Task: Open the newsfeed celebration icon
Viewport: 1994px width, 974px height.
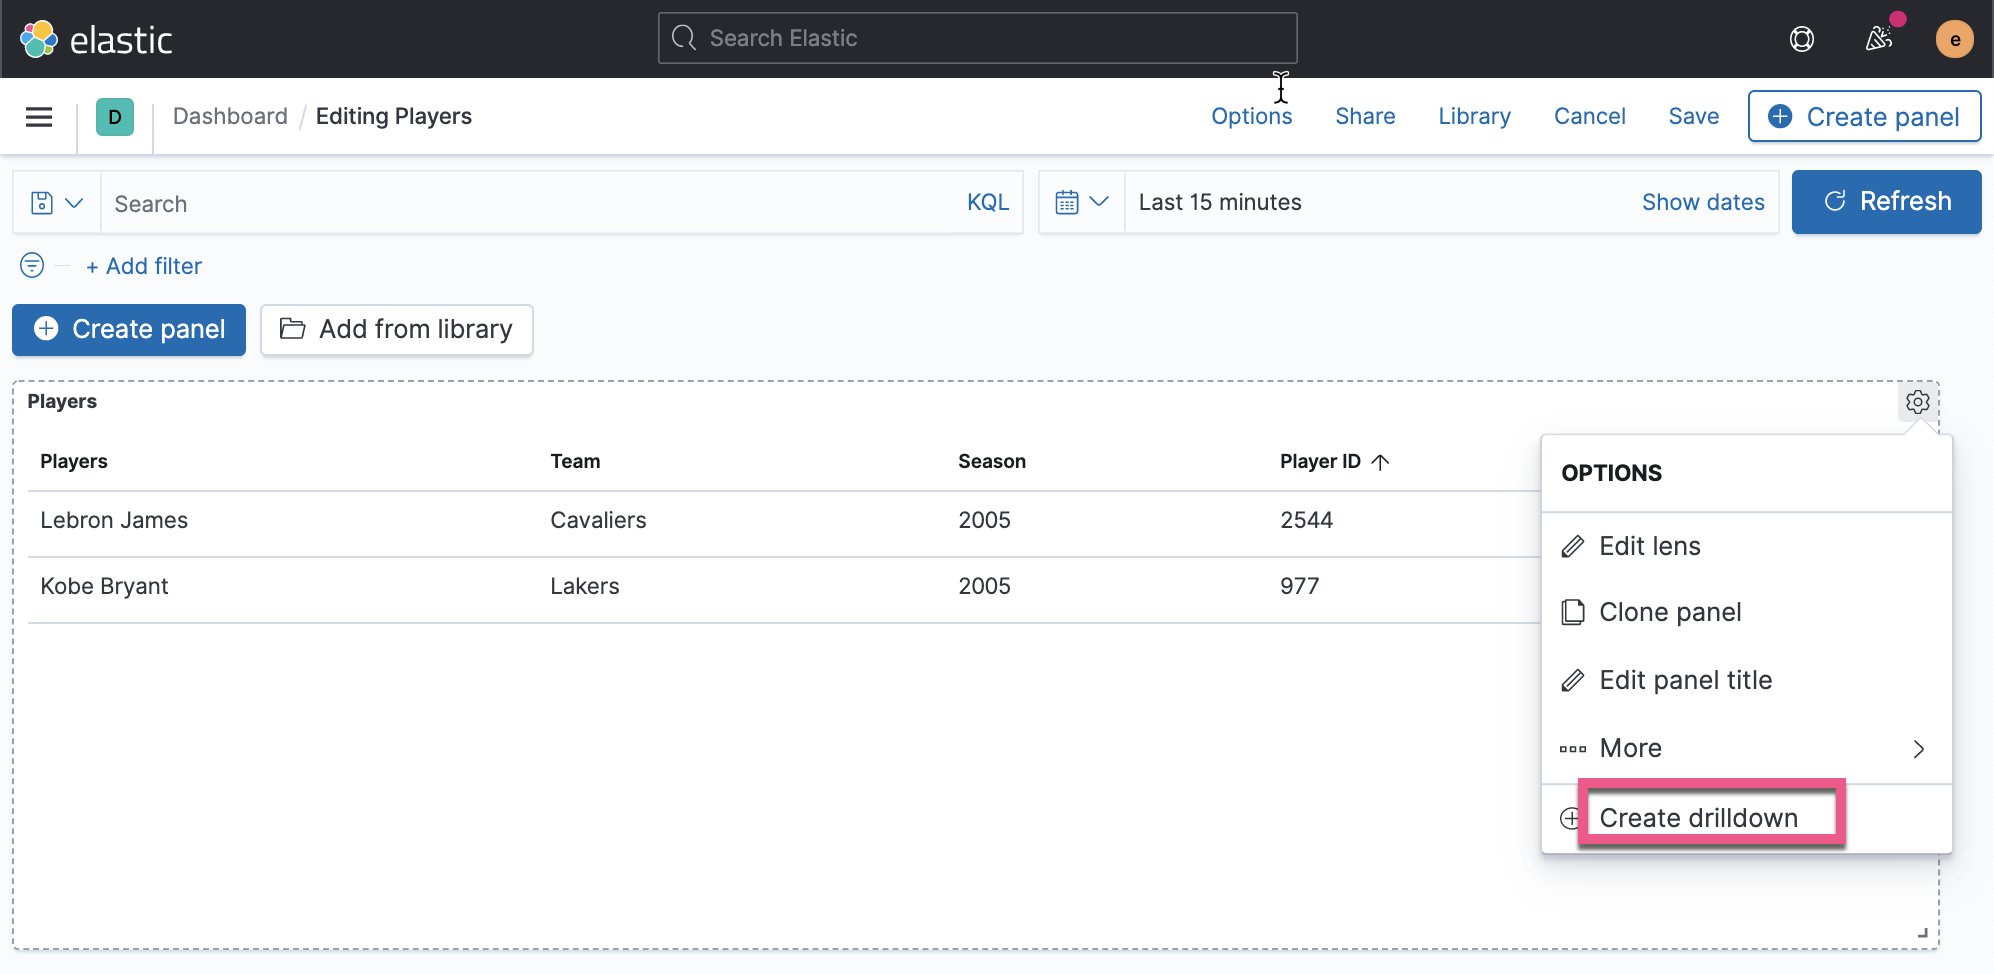Action: [x=1879, y=39]
